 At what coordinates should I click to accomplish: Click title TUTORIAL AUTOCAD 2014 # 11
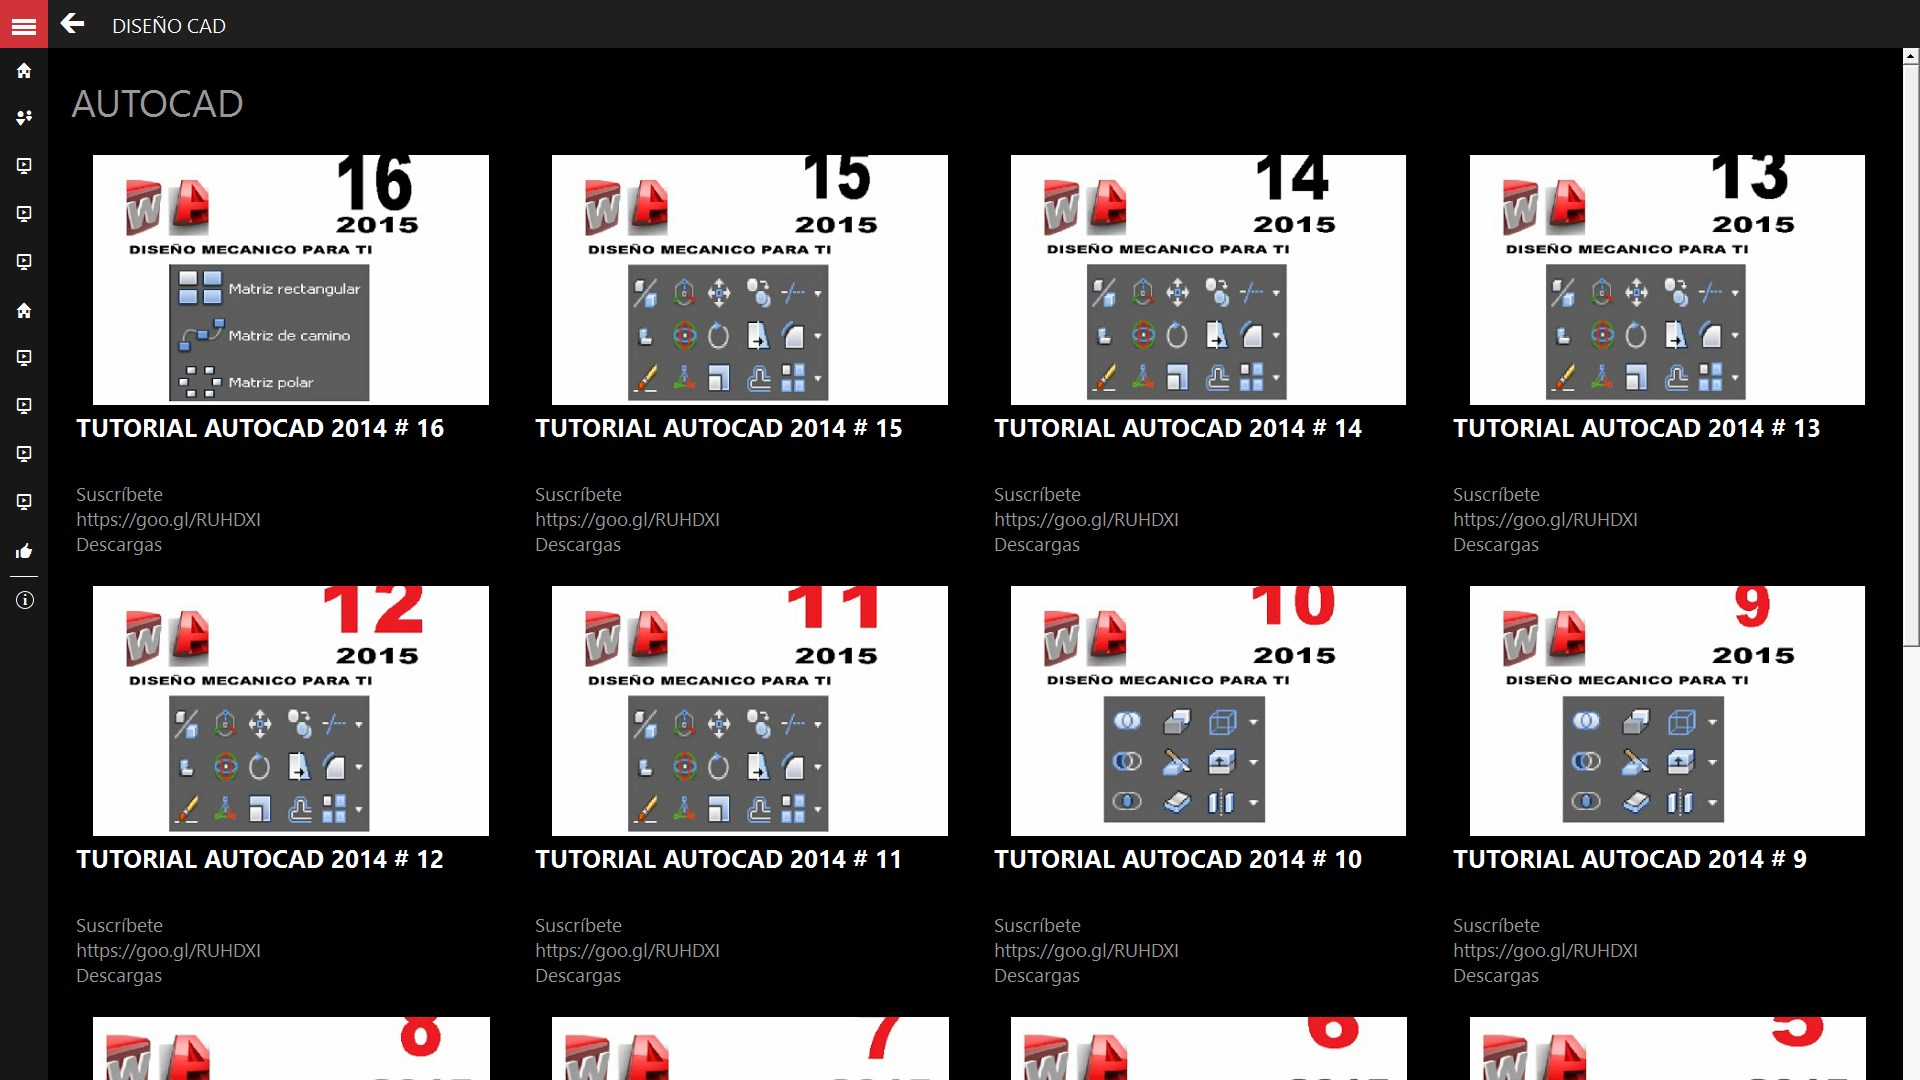718,859
